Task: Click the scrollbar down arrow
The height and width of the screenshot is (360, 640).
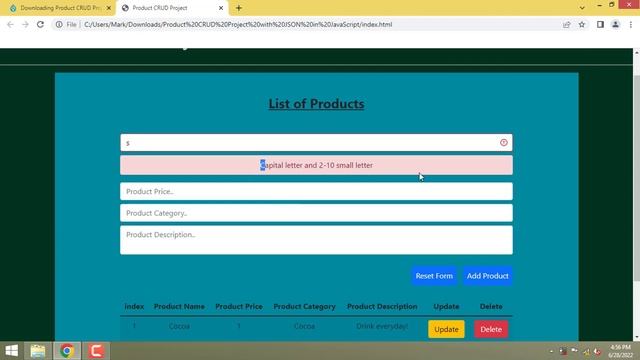Action: [636, 337]
